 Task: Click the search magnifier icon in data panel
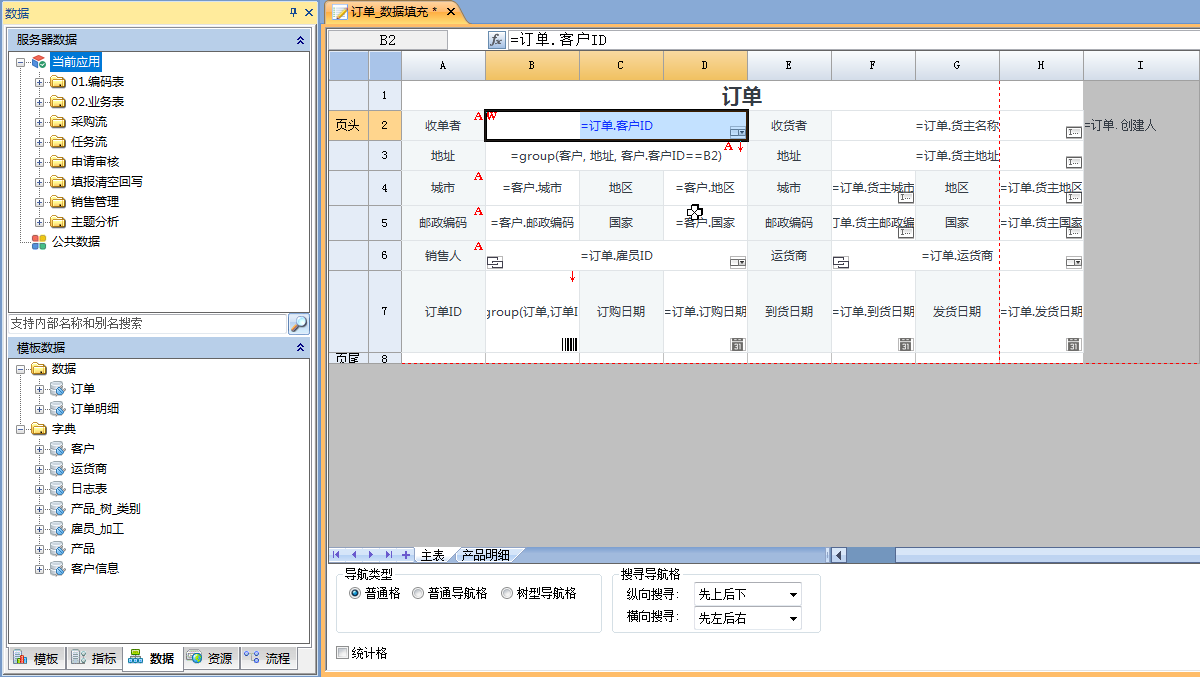(298, 324)
